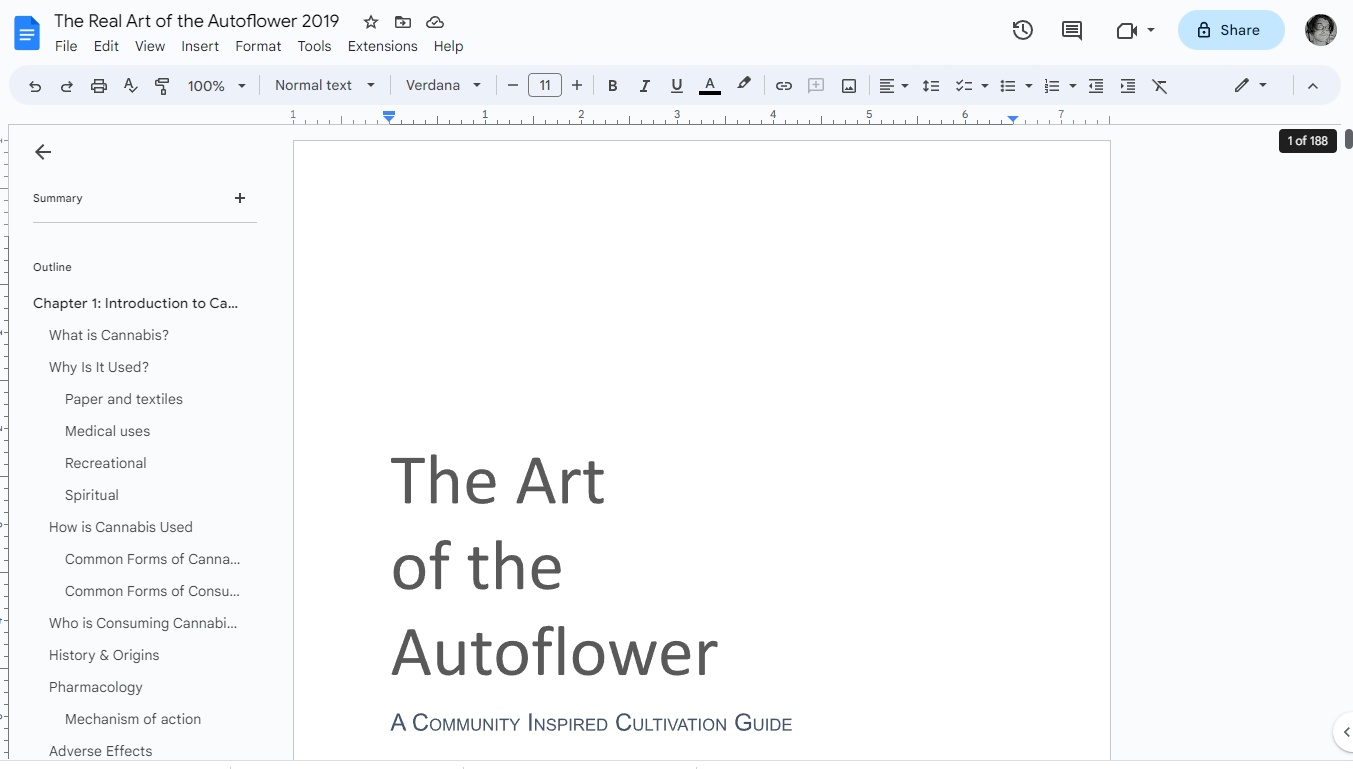
Task: Open the Docs home logo
Action: point(27,33)
